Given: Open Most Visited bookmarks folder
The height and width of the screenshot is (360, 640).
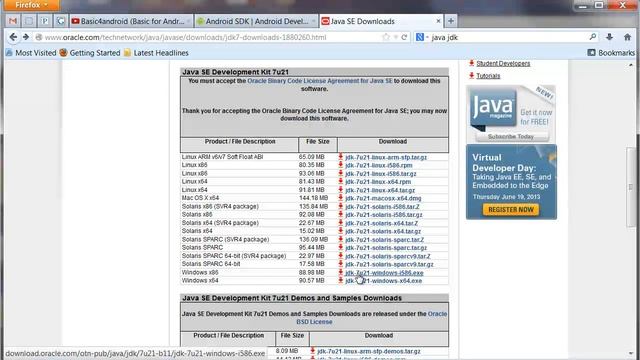Looking at the screenshot, I should 31,53.
